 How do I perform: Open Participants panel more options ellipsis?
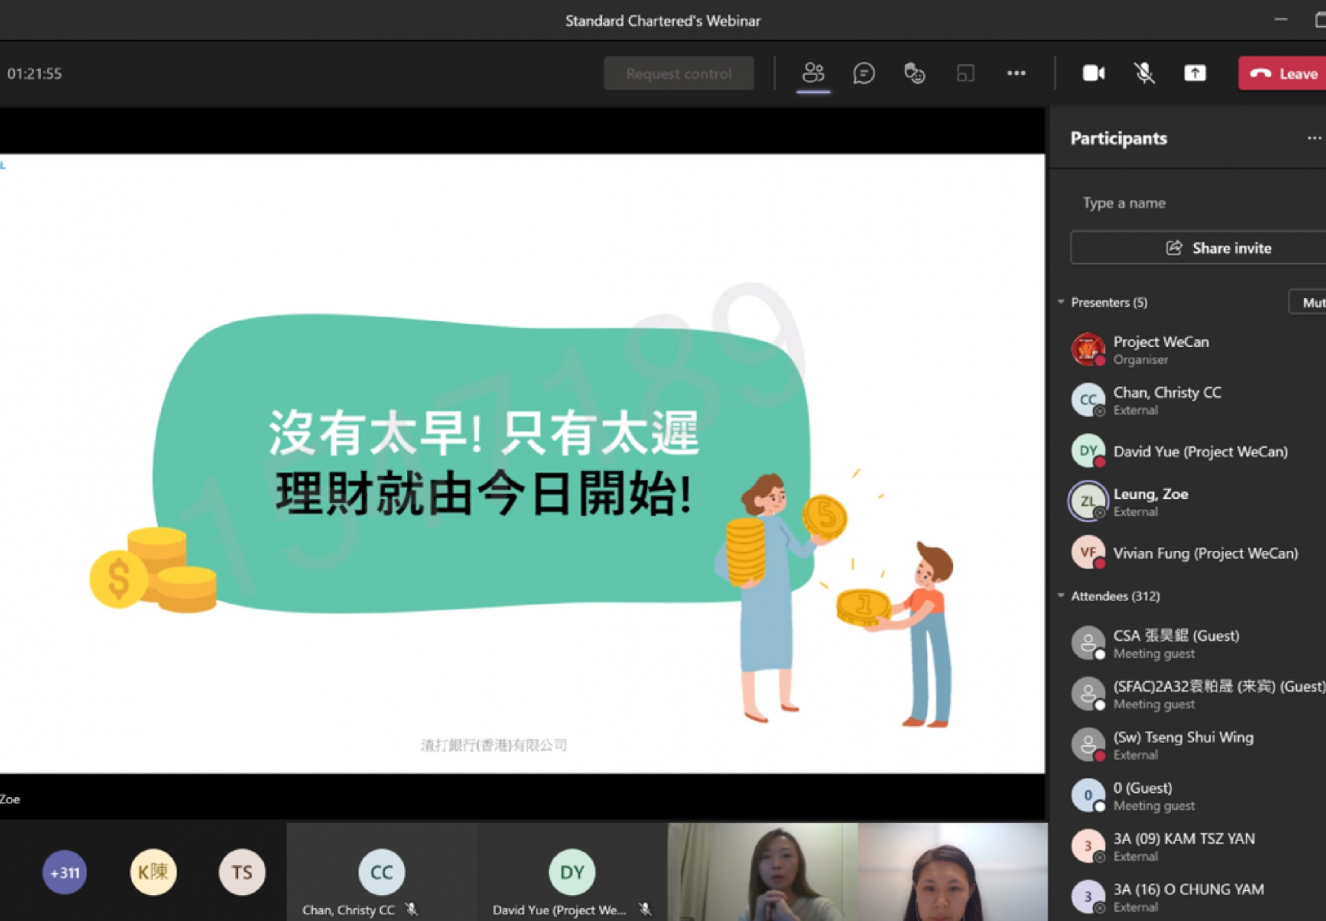tap(1314, 138)
